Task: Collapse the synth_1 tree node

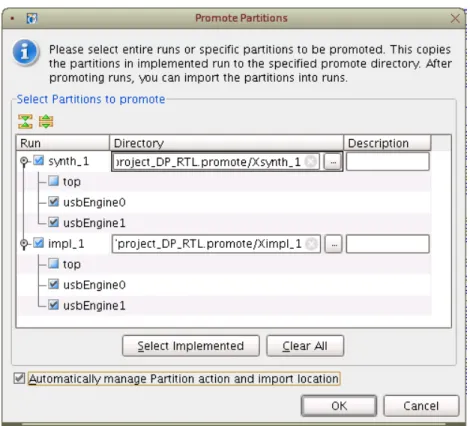Action: [x=24, y=161]
